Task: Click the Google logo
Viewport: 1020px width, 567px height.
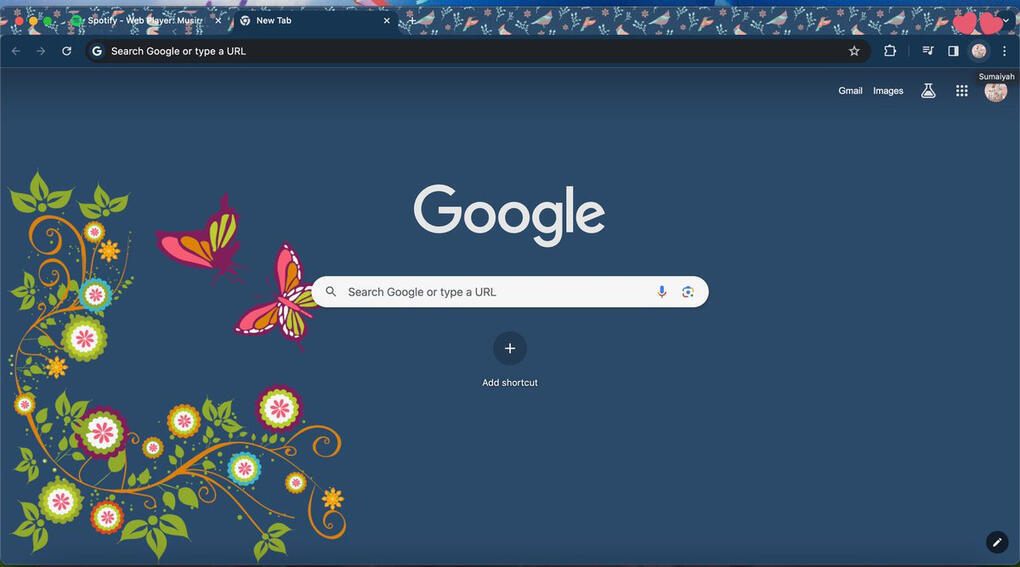Action: 509,214
